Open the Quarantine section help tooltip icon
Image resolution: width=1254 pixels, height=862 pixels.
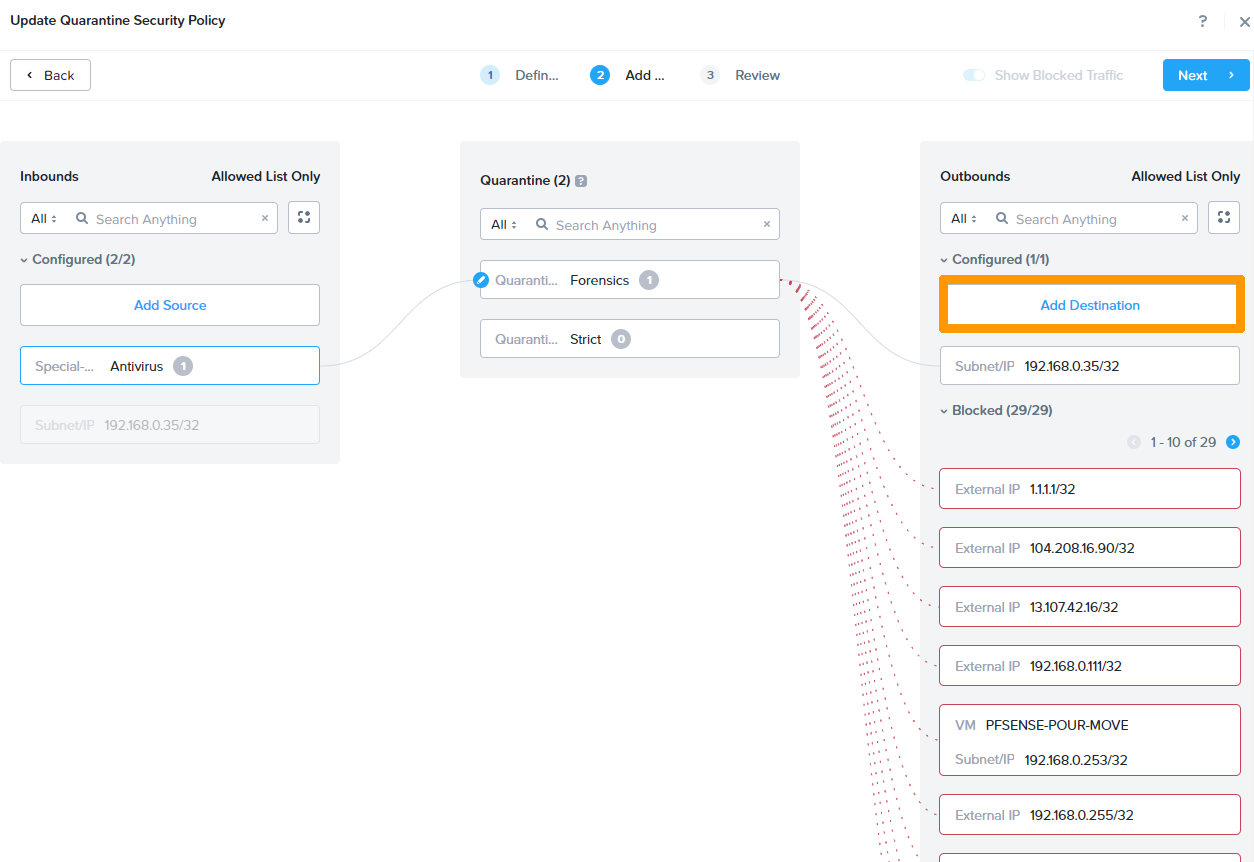[x=581, y=180]
